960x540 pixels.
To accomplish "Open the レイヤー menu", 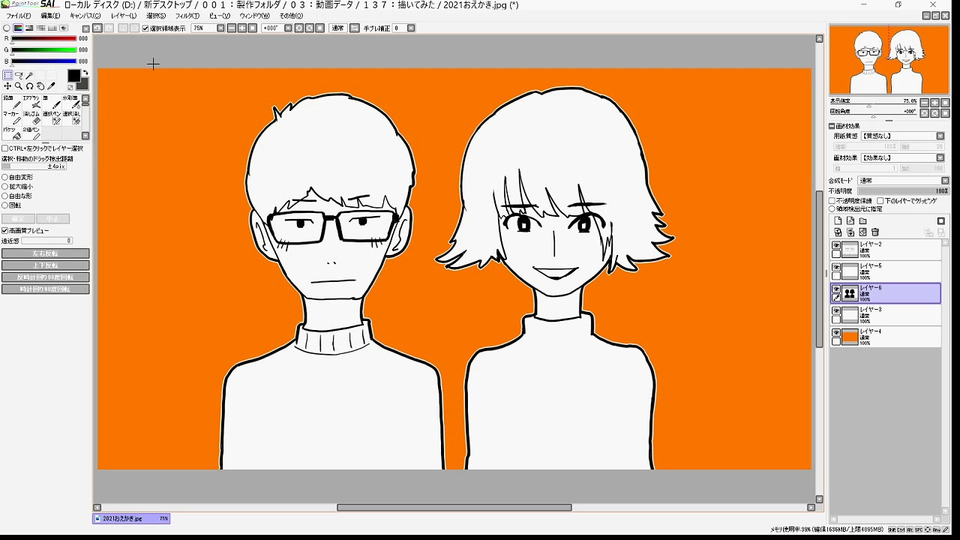I will pyautogui.click(x=124, y=17).
